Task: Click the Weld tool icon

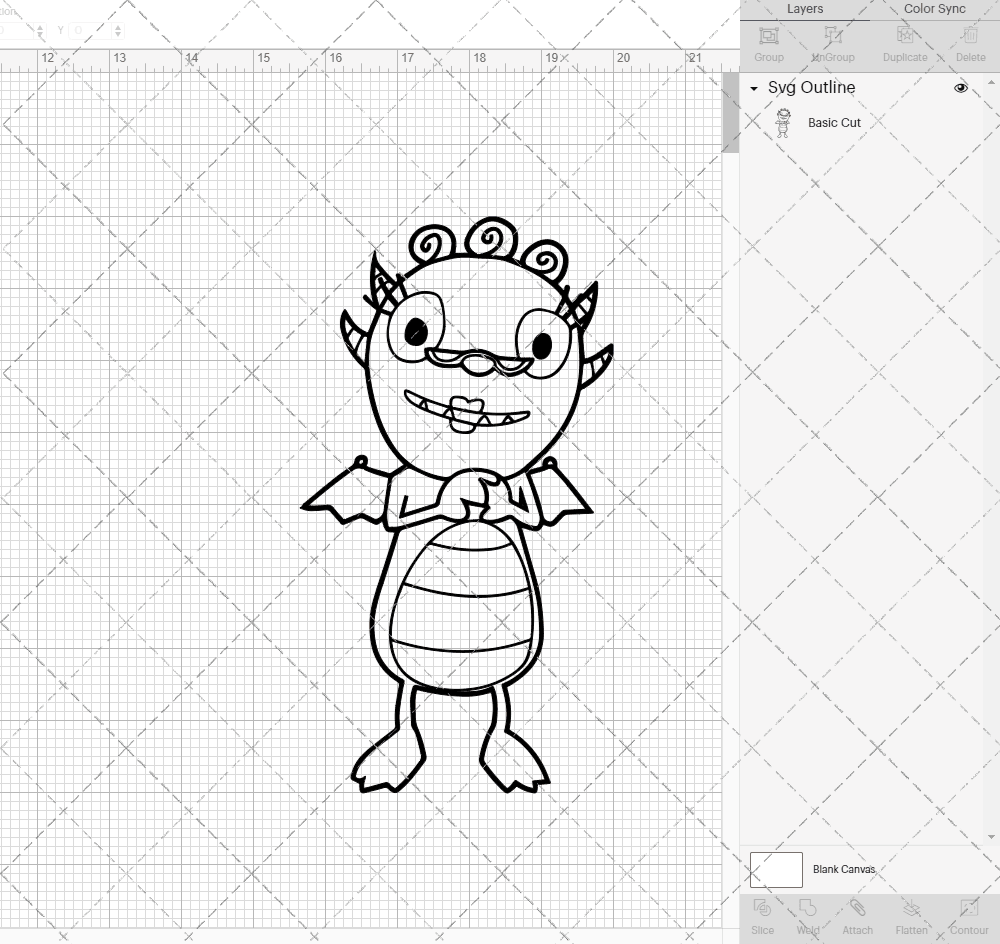Action: pyautogui.click(x=807, y=908)
